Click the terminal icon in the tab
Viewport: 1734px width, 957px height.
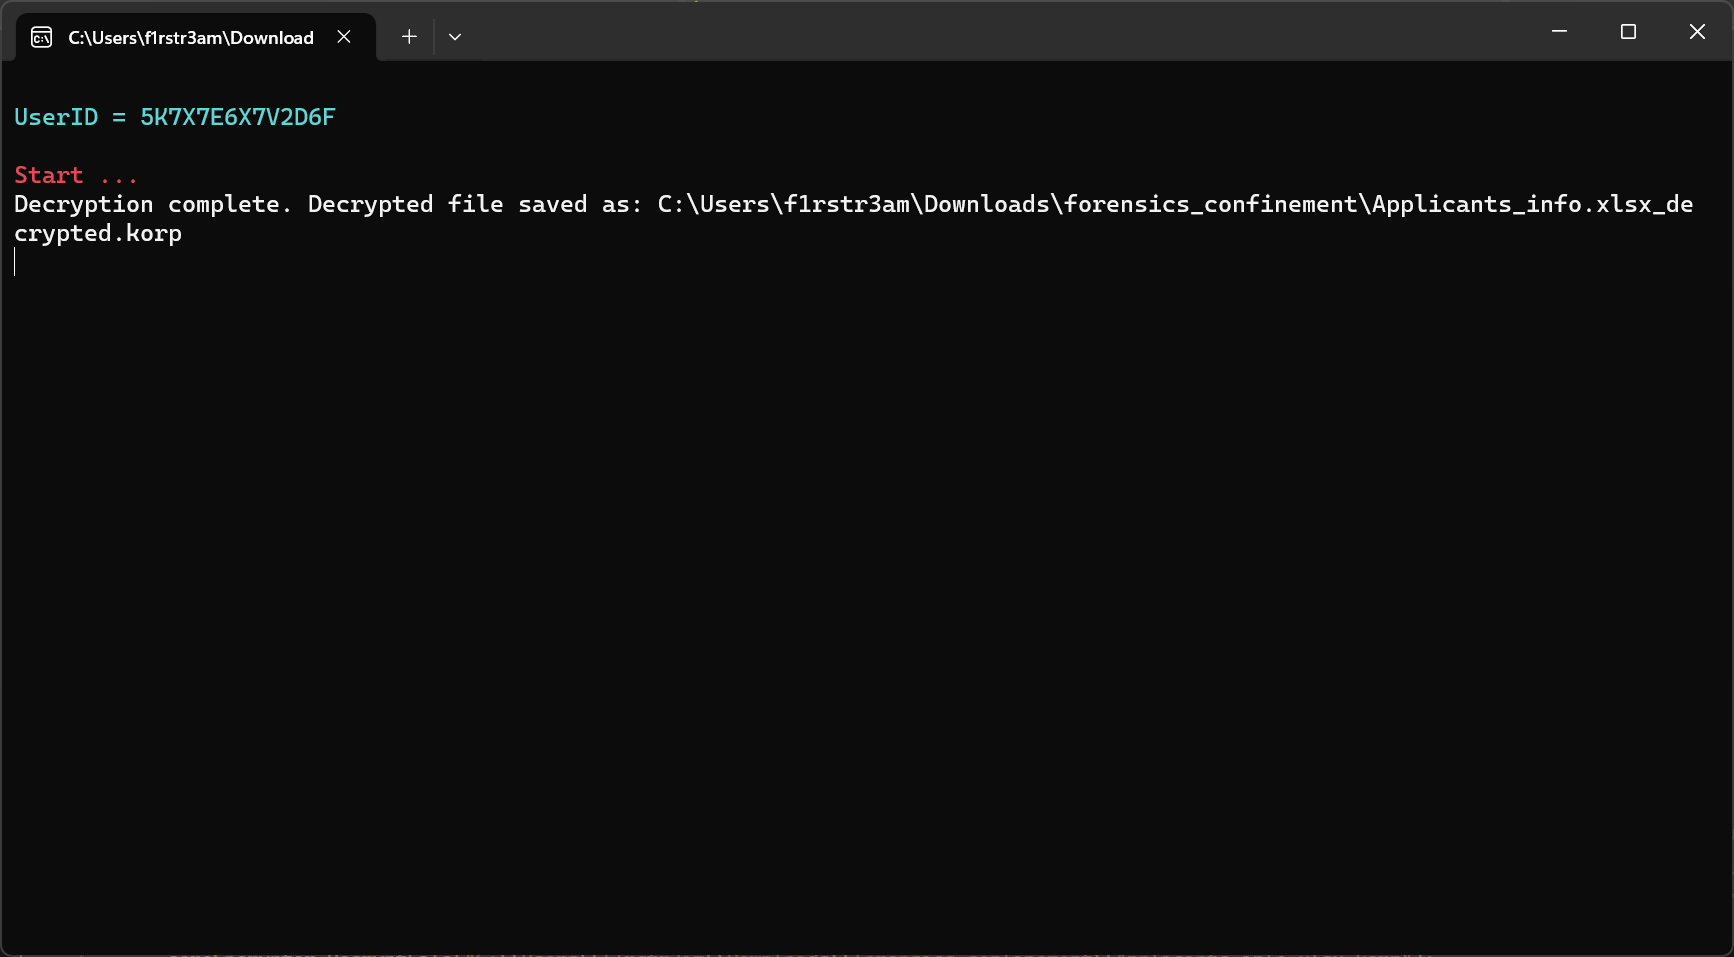coord(42,37)
